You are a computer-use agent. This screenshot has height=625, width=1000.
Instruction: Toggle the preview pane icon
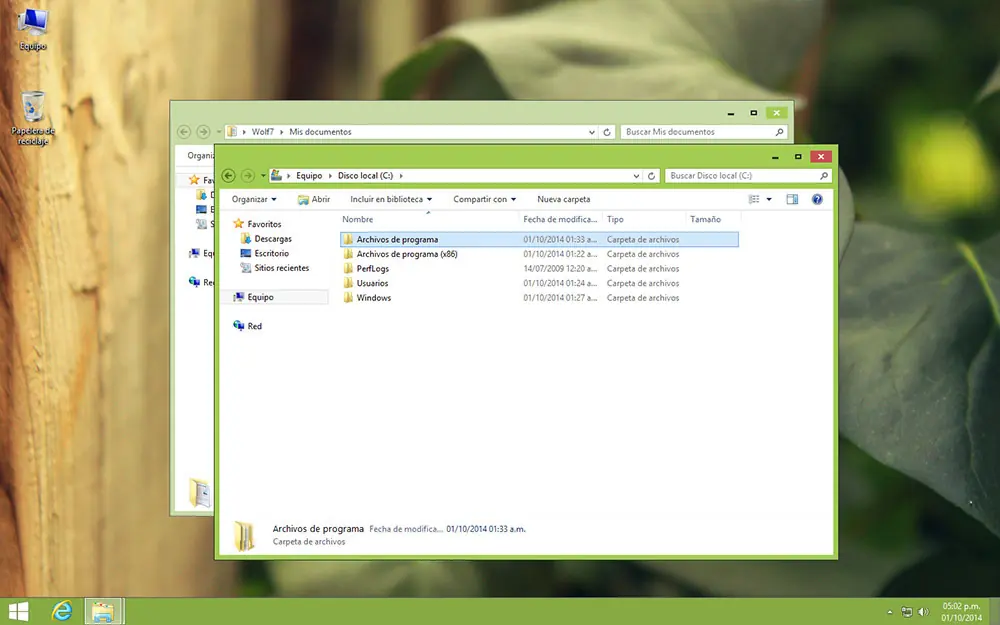coord(792,199)
